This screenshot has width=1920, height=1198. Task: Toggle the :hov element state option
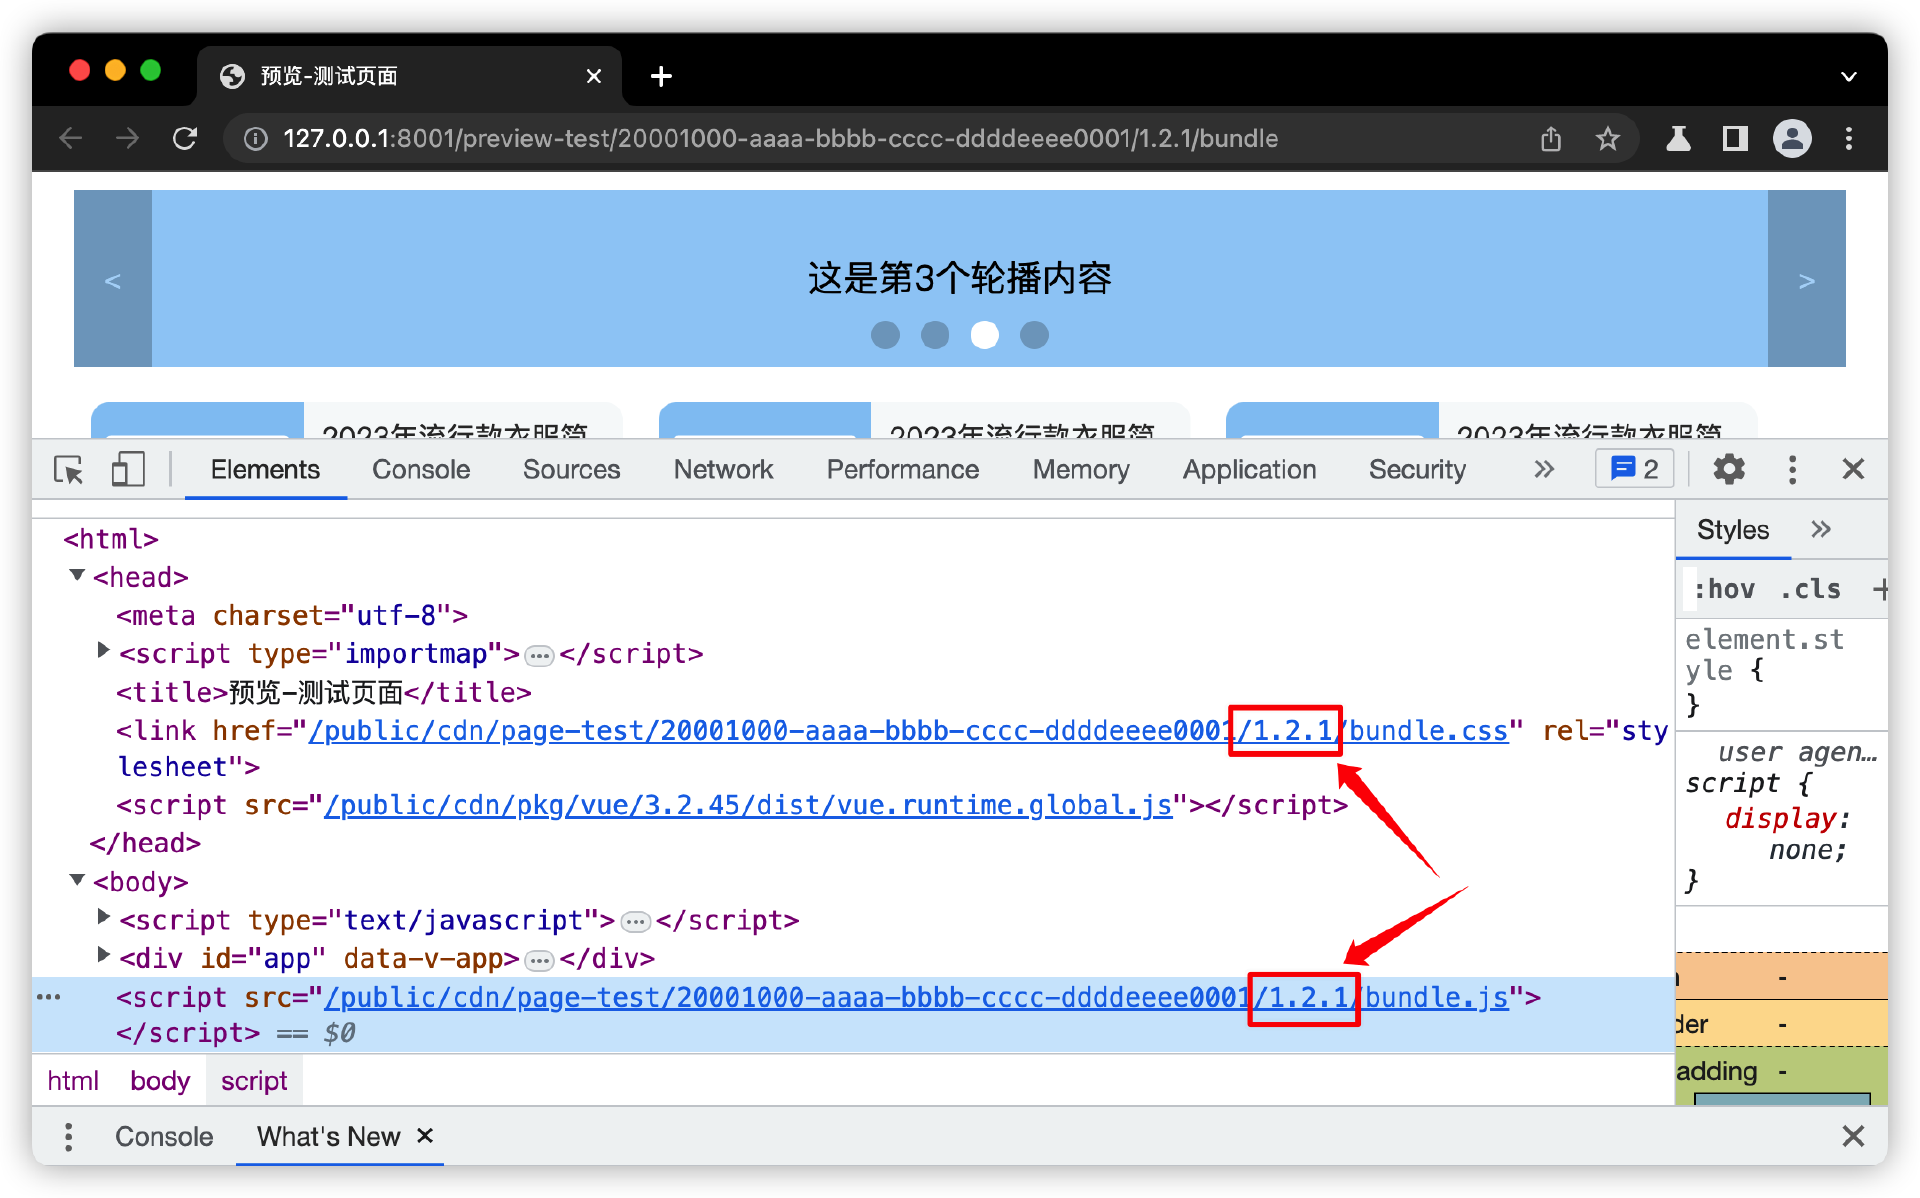[x=1724, y=589]
